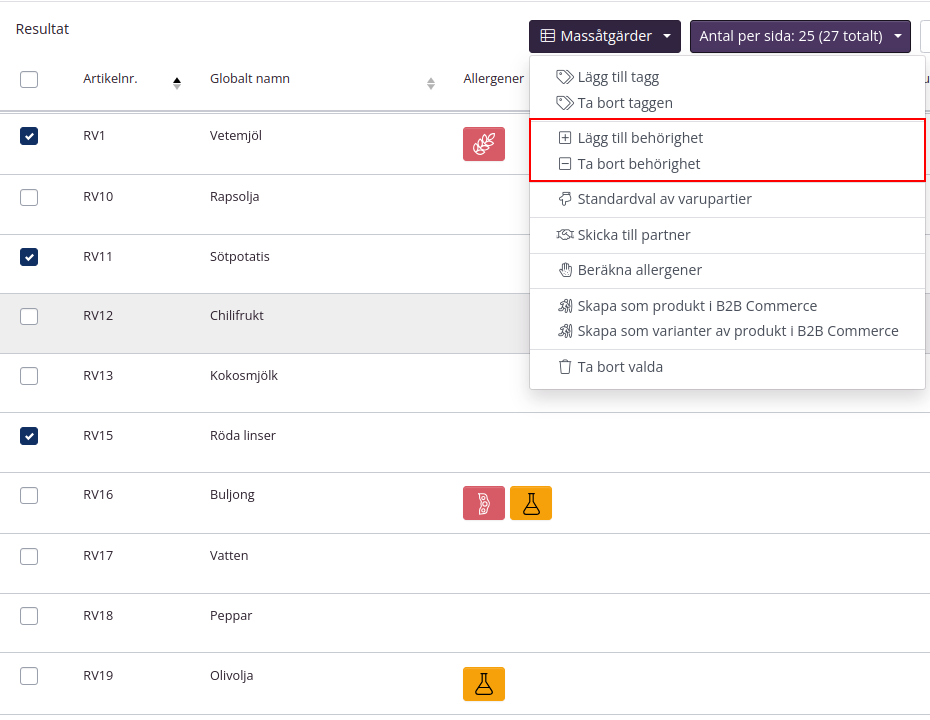Click Ta bort behörighet option
This screenshot has width=930, height=720.
pos(638,164)
